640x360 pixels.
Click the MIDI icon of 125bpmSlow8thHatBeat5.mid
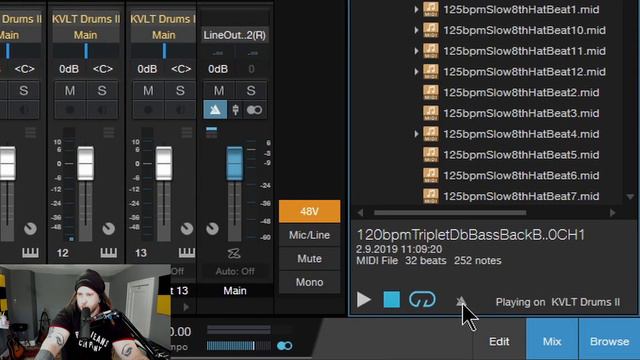click(431, 155)
